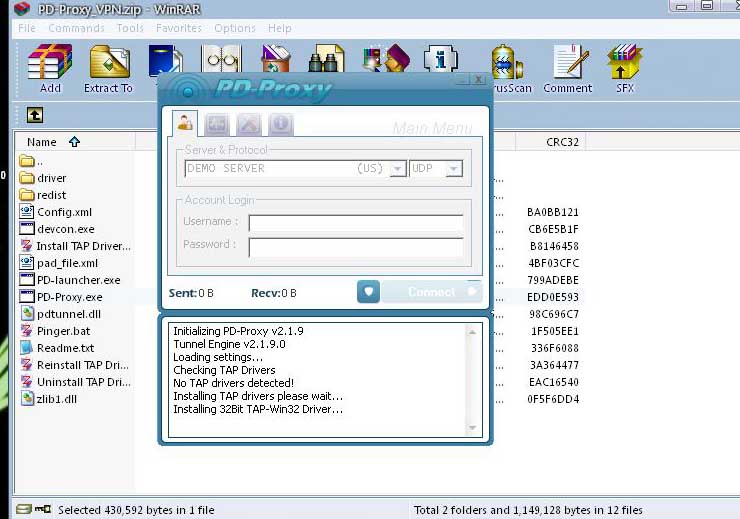740x519 pixels.
Task: Select the redist folder entry
Action: [x=43, y=195]
